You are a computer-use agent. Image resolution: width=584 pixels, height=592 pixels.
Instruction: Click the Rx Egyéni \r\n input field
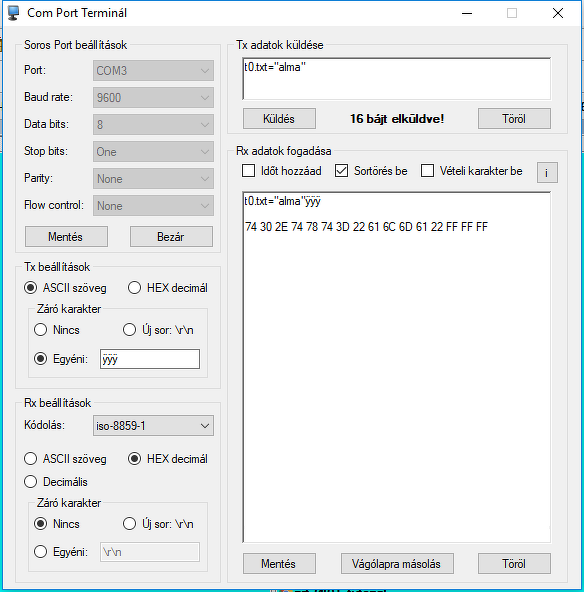(x=150, y=552)
